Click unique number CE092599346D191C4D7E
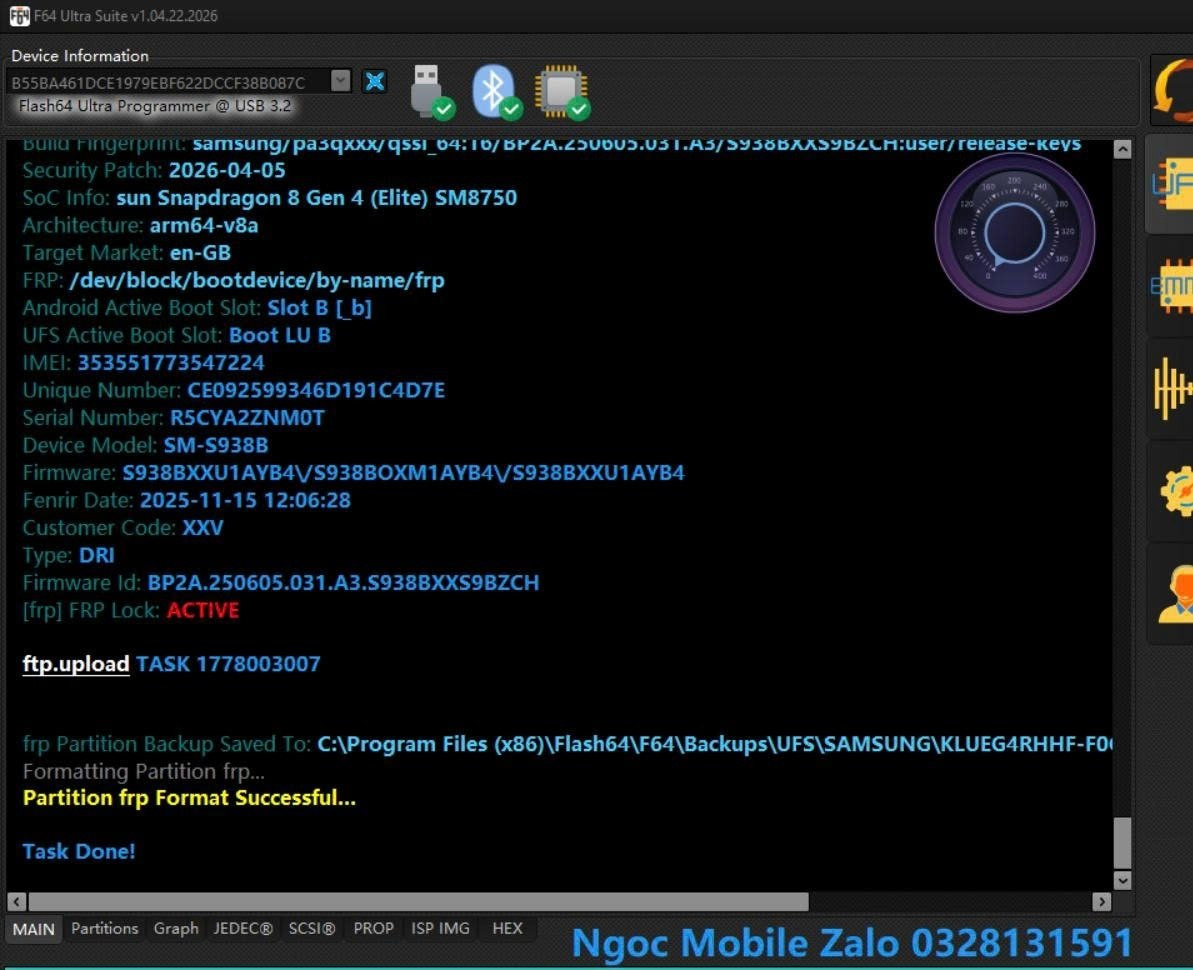The width and height of the screenshot is (1193, 970). pos(316,390)
